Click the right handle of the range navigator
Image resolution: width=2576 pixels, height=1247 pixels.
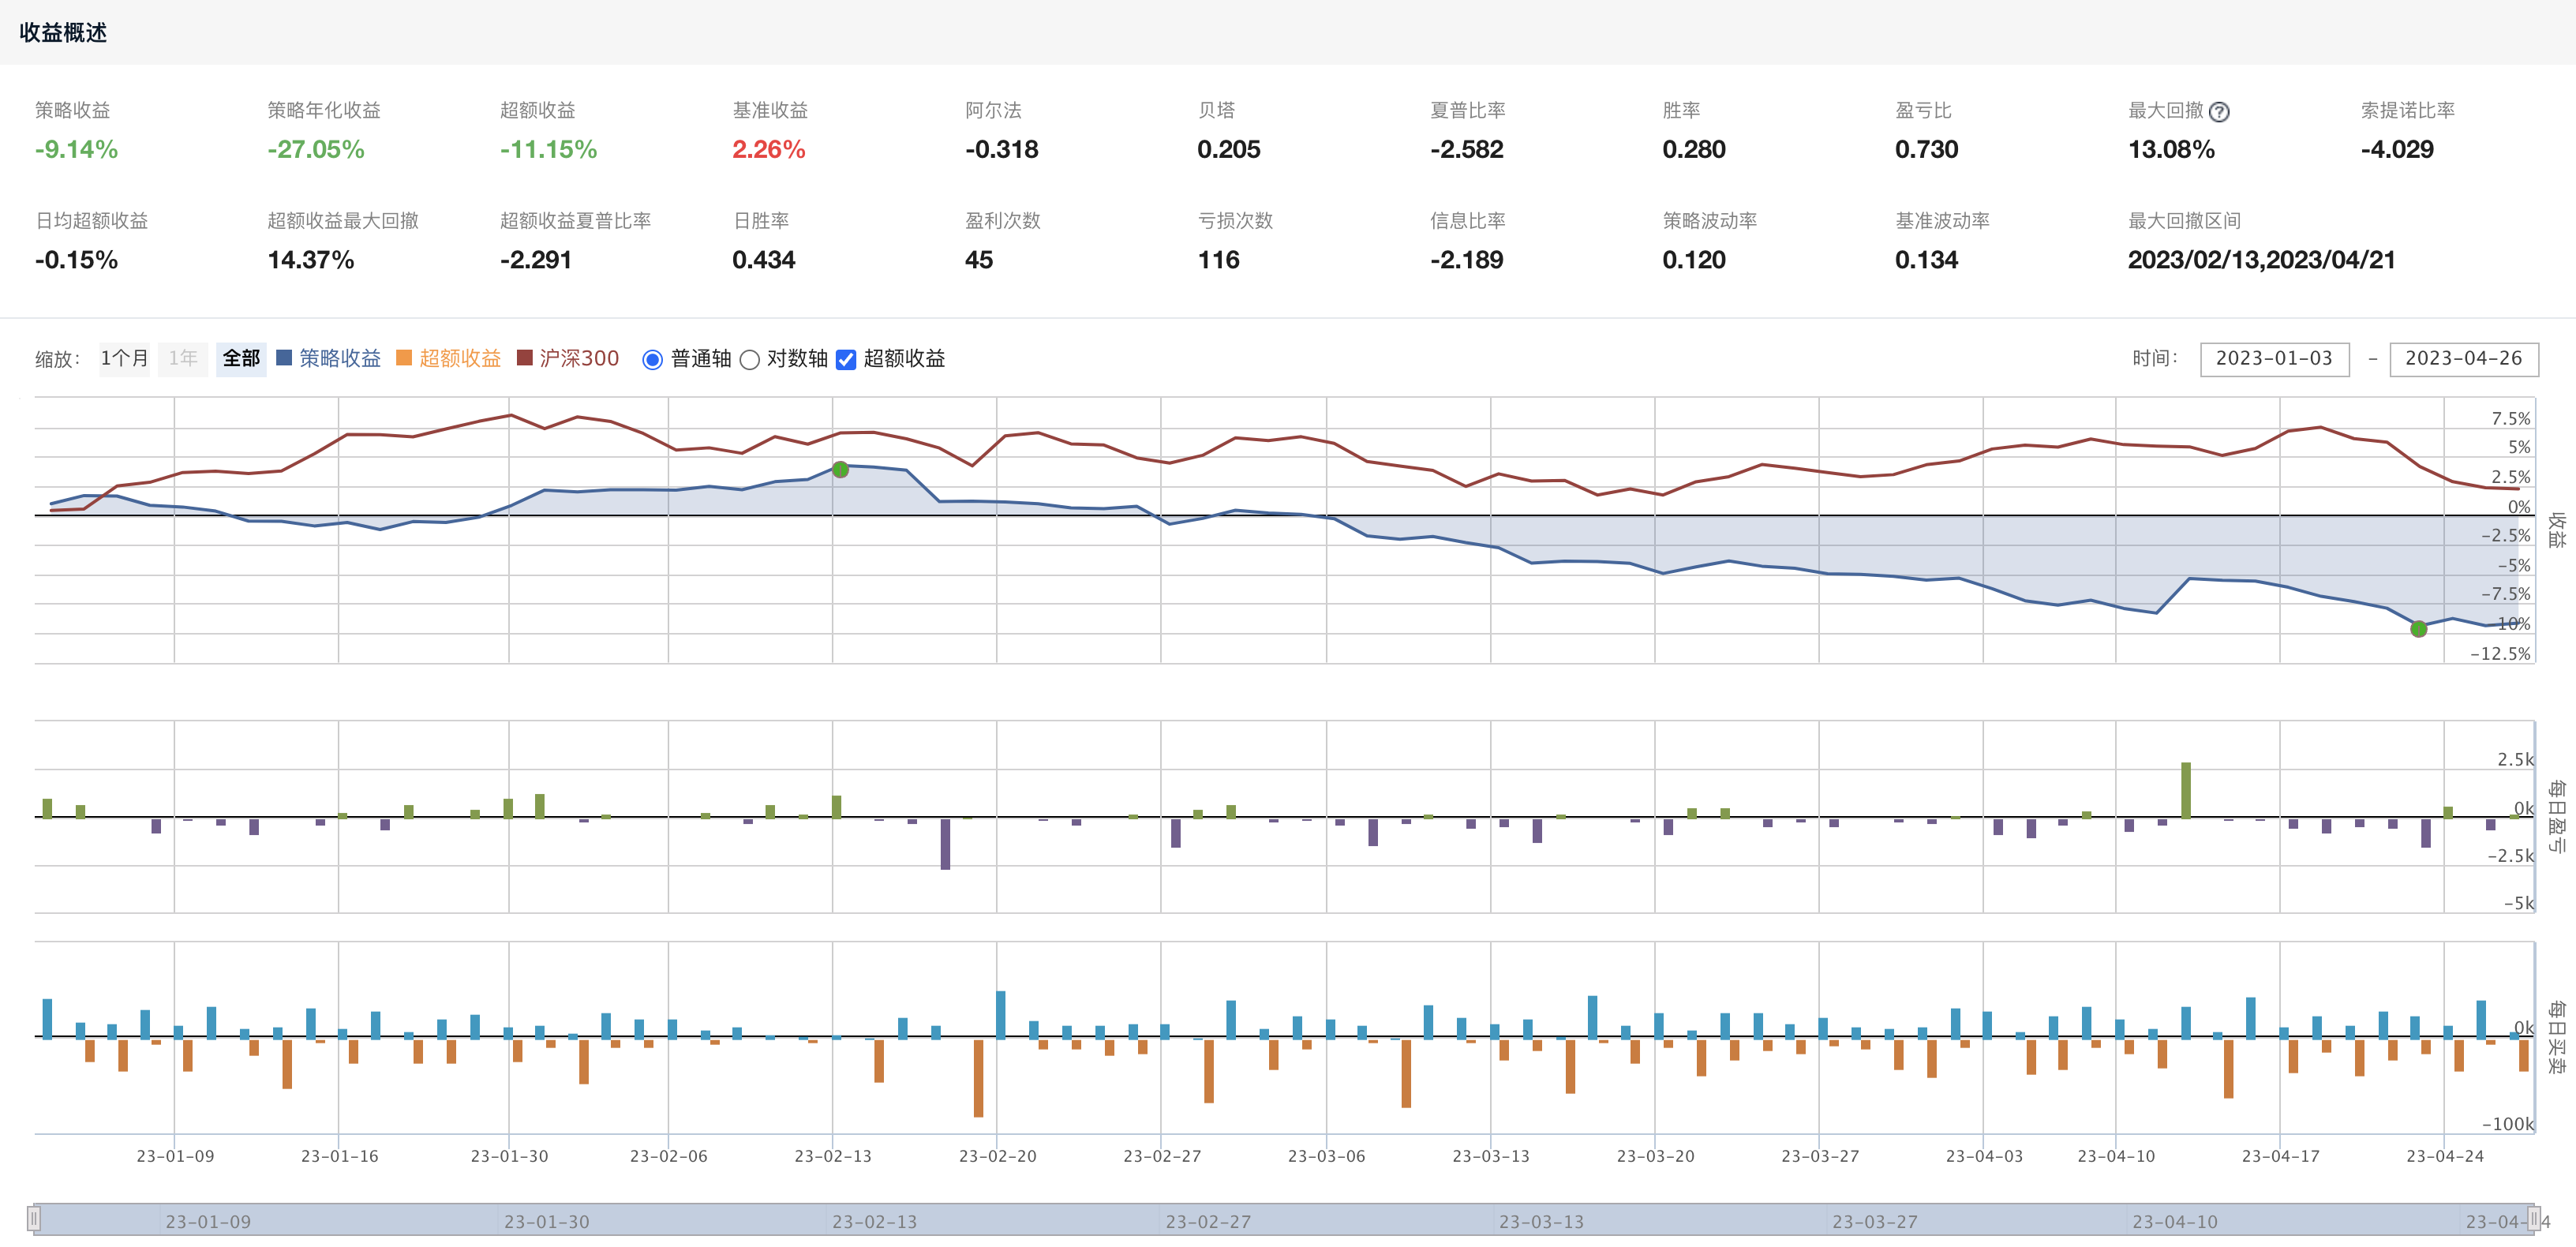[x=2533, y=1218]
